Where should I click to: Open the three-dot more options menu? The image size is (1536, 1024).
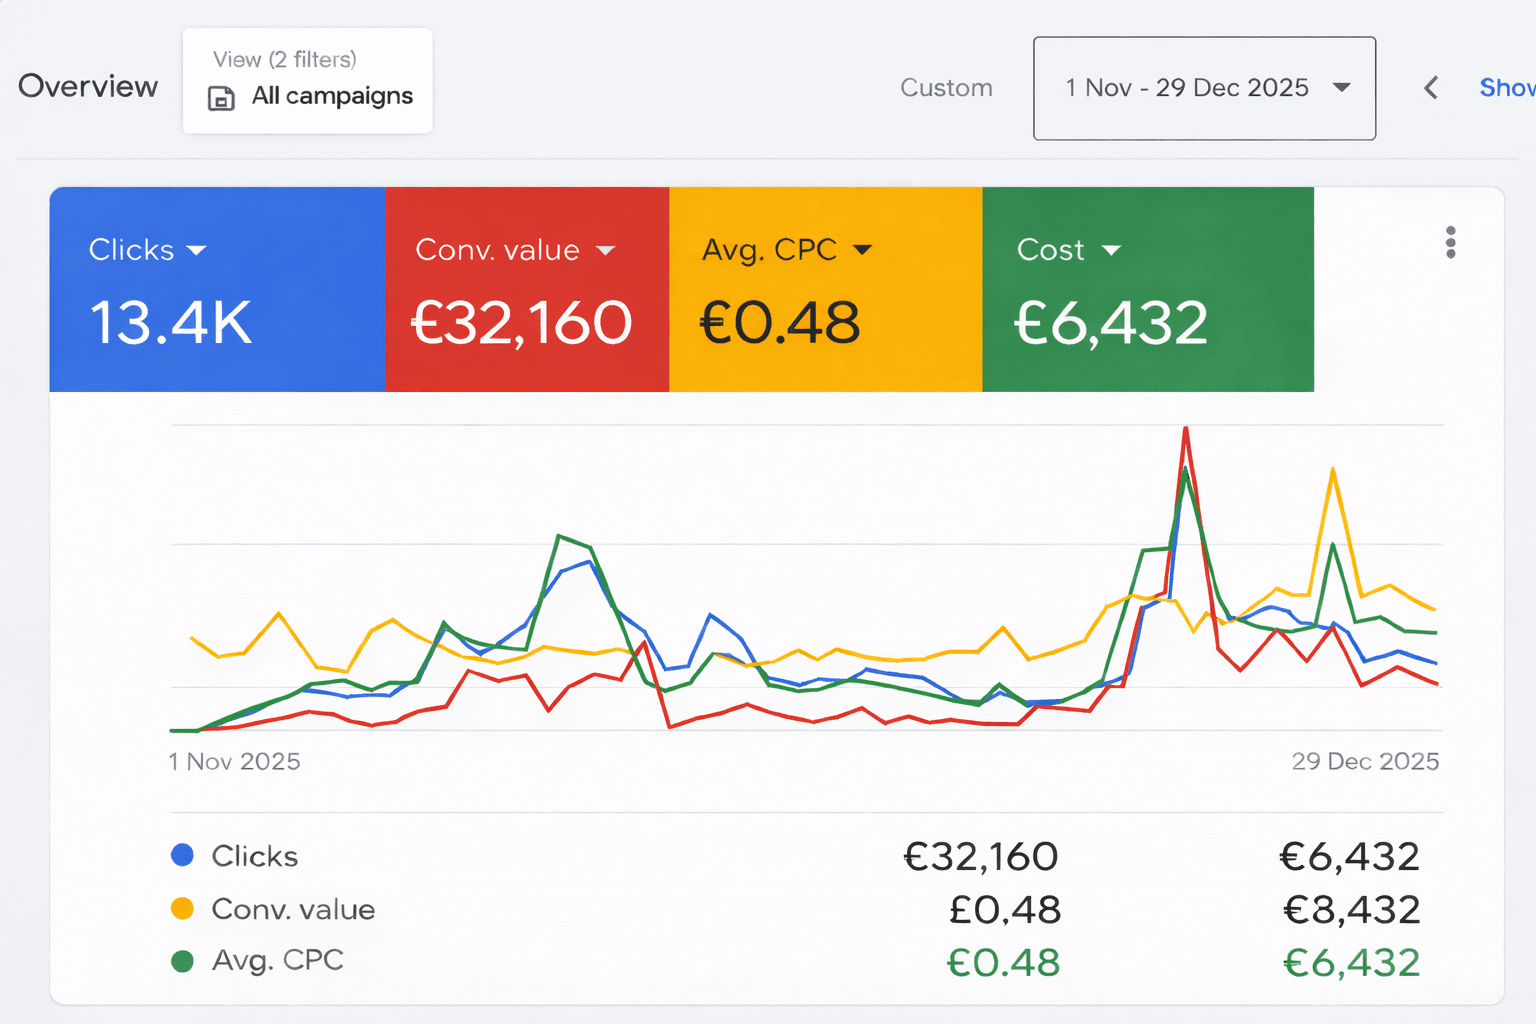[x=1450, y=242]
